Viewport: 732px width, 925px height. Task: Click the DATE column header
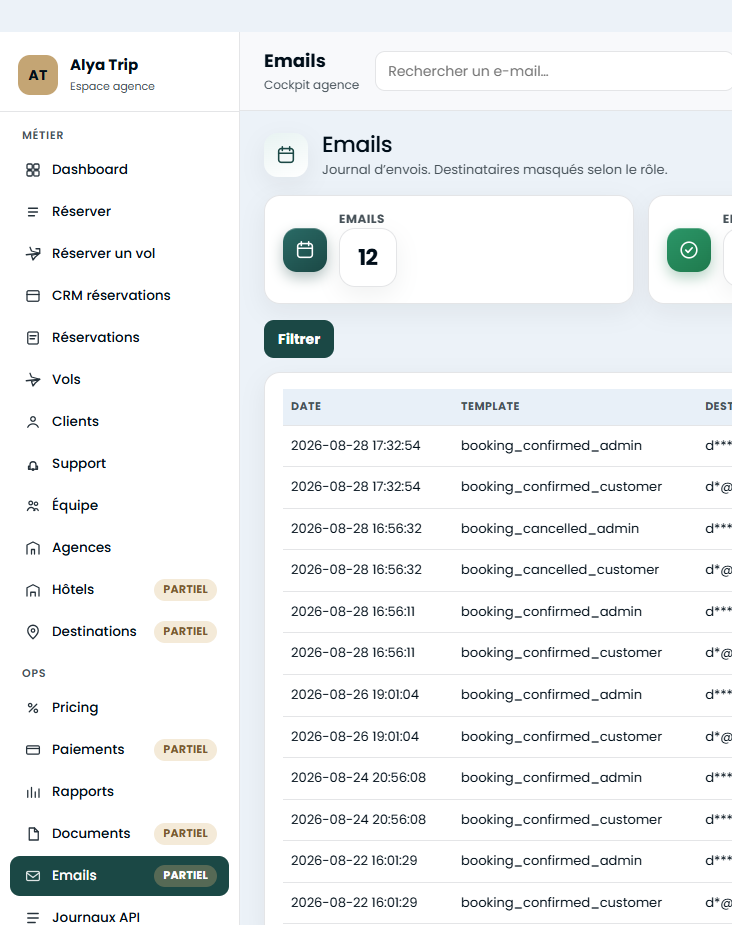click(x=306, y=406)
